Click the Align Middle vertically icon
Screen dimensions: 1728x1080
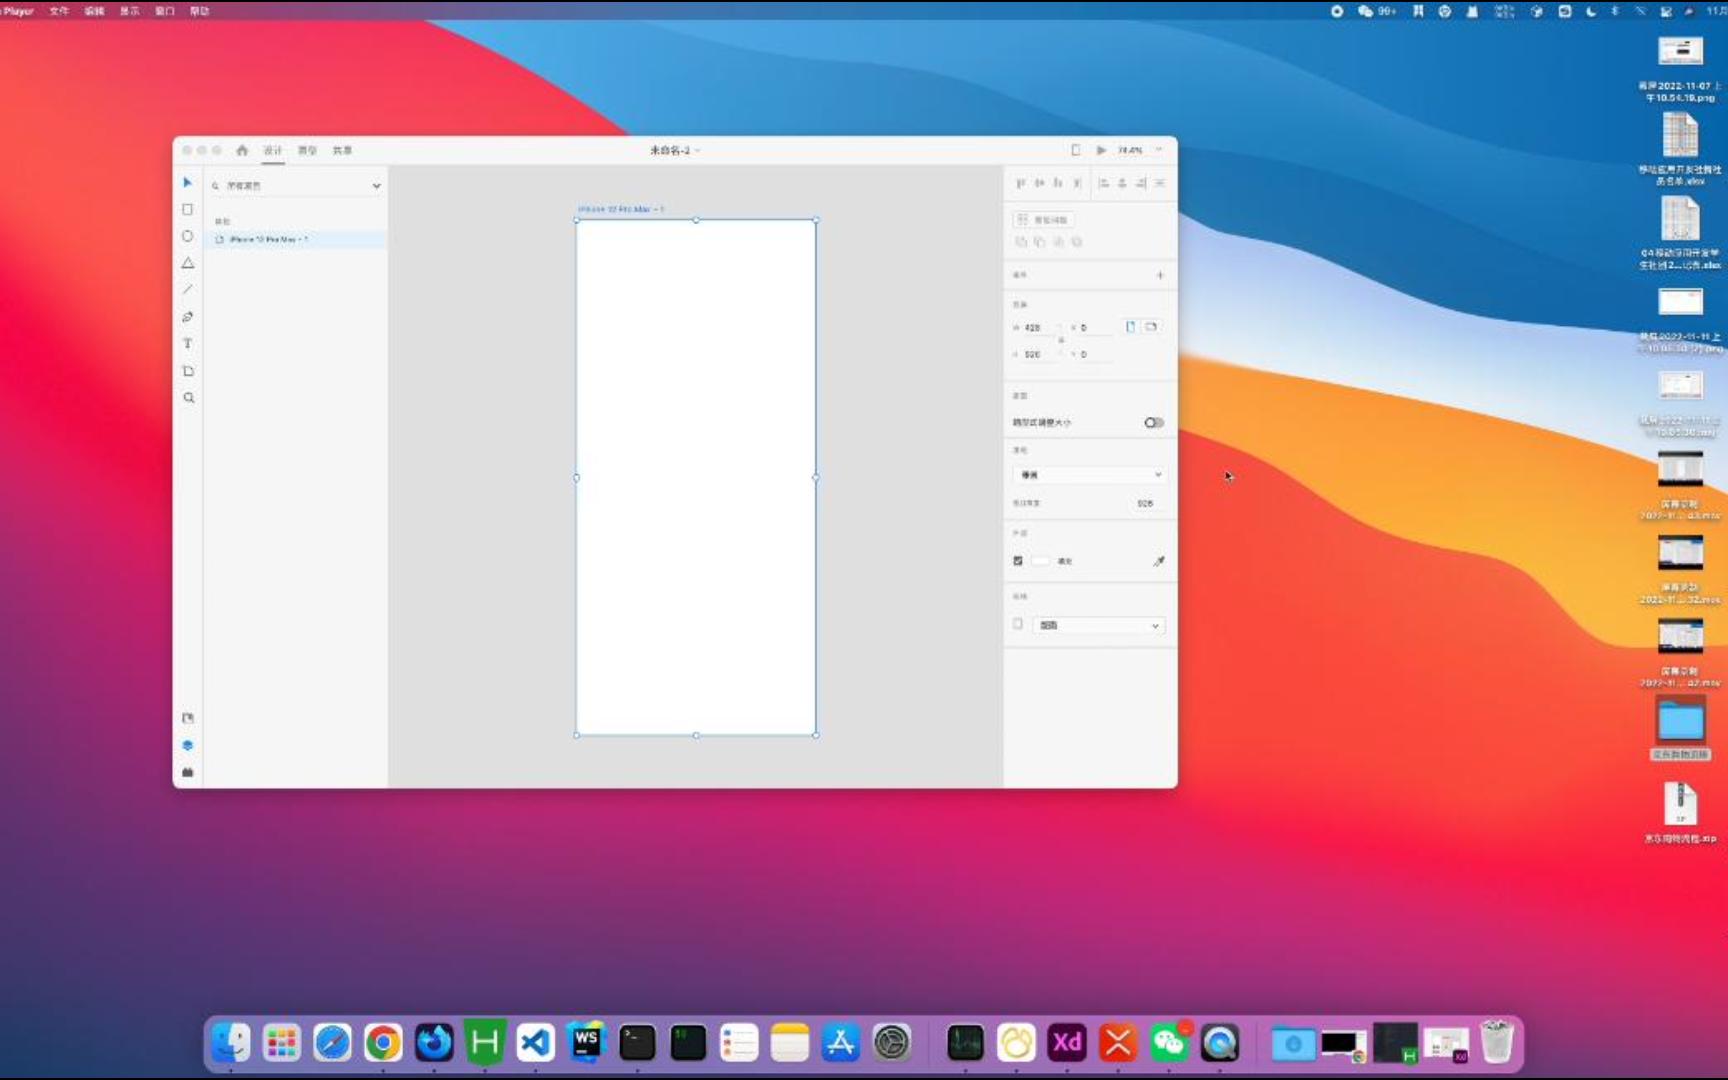[x=1039, y=183]
